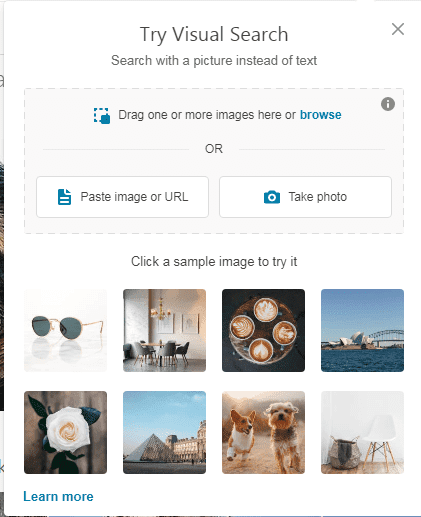Screen dimensions: 421x517
Task: Select the two running dogs sample image
Action: click(x=263, y=432)
